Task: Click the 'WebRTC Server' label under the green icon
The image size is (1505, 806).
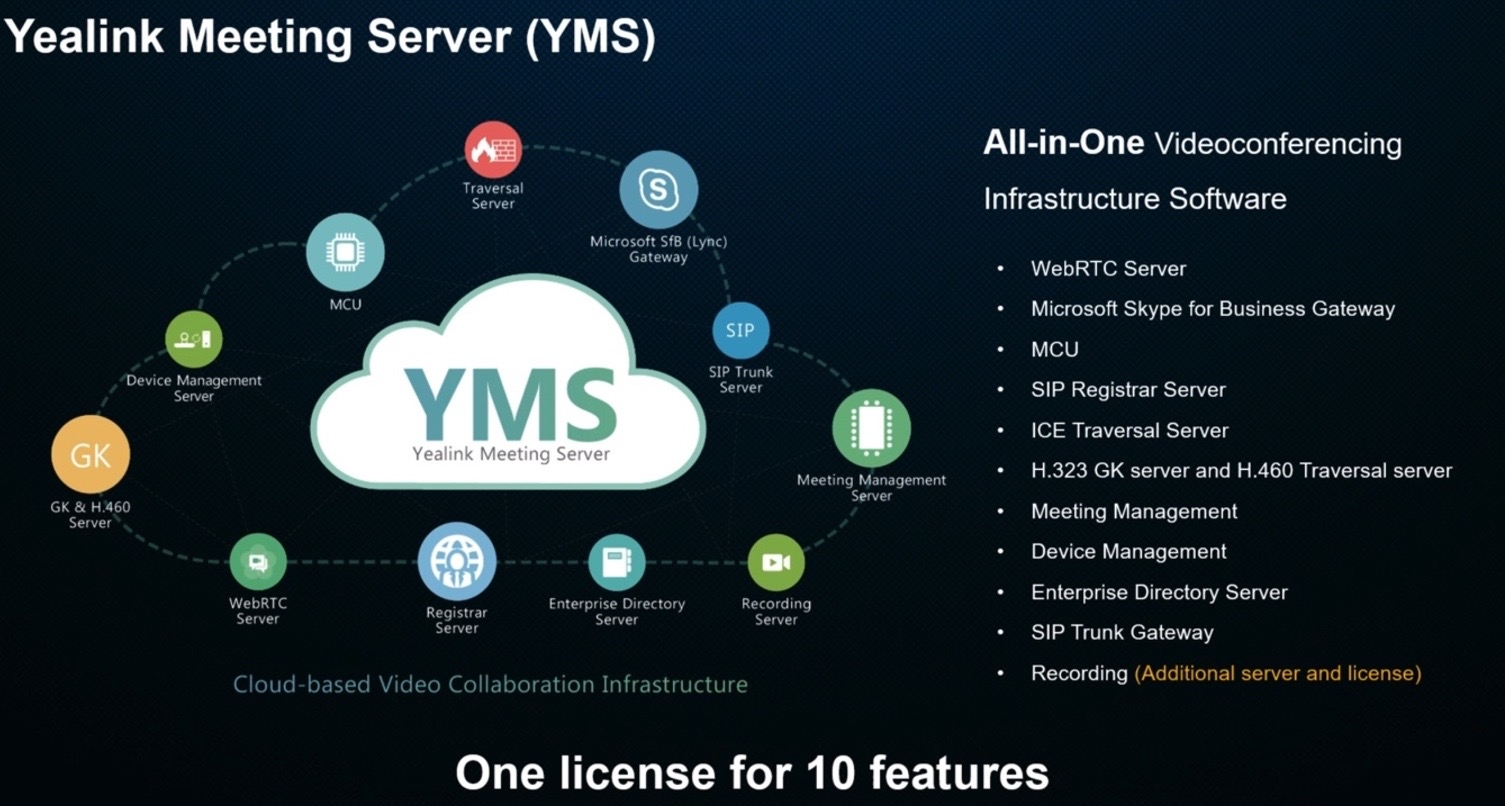Action: point(258,611)
